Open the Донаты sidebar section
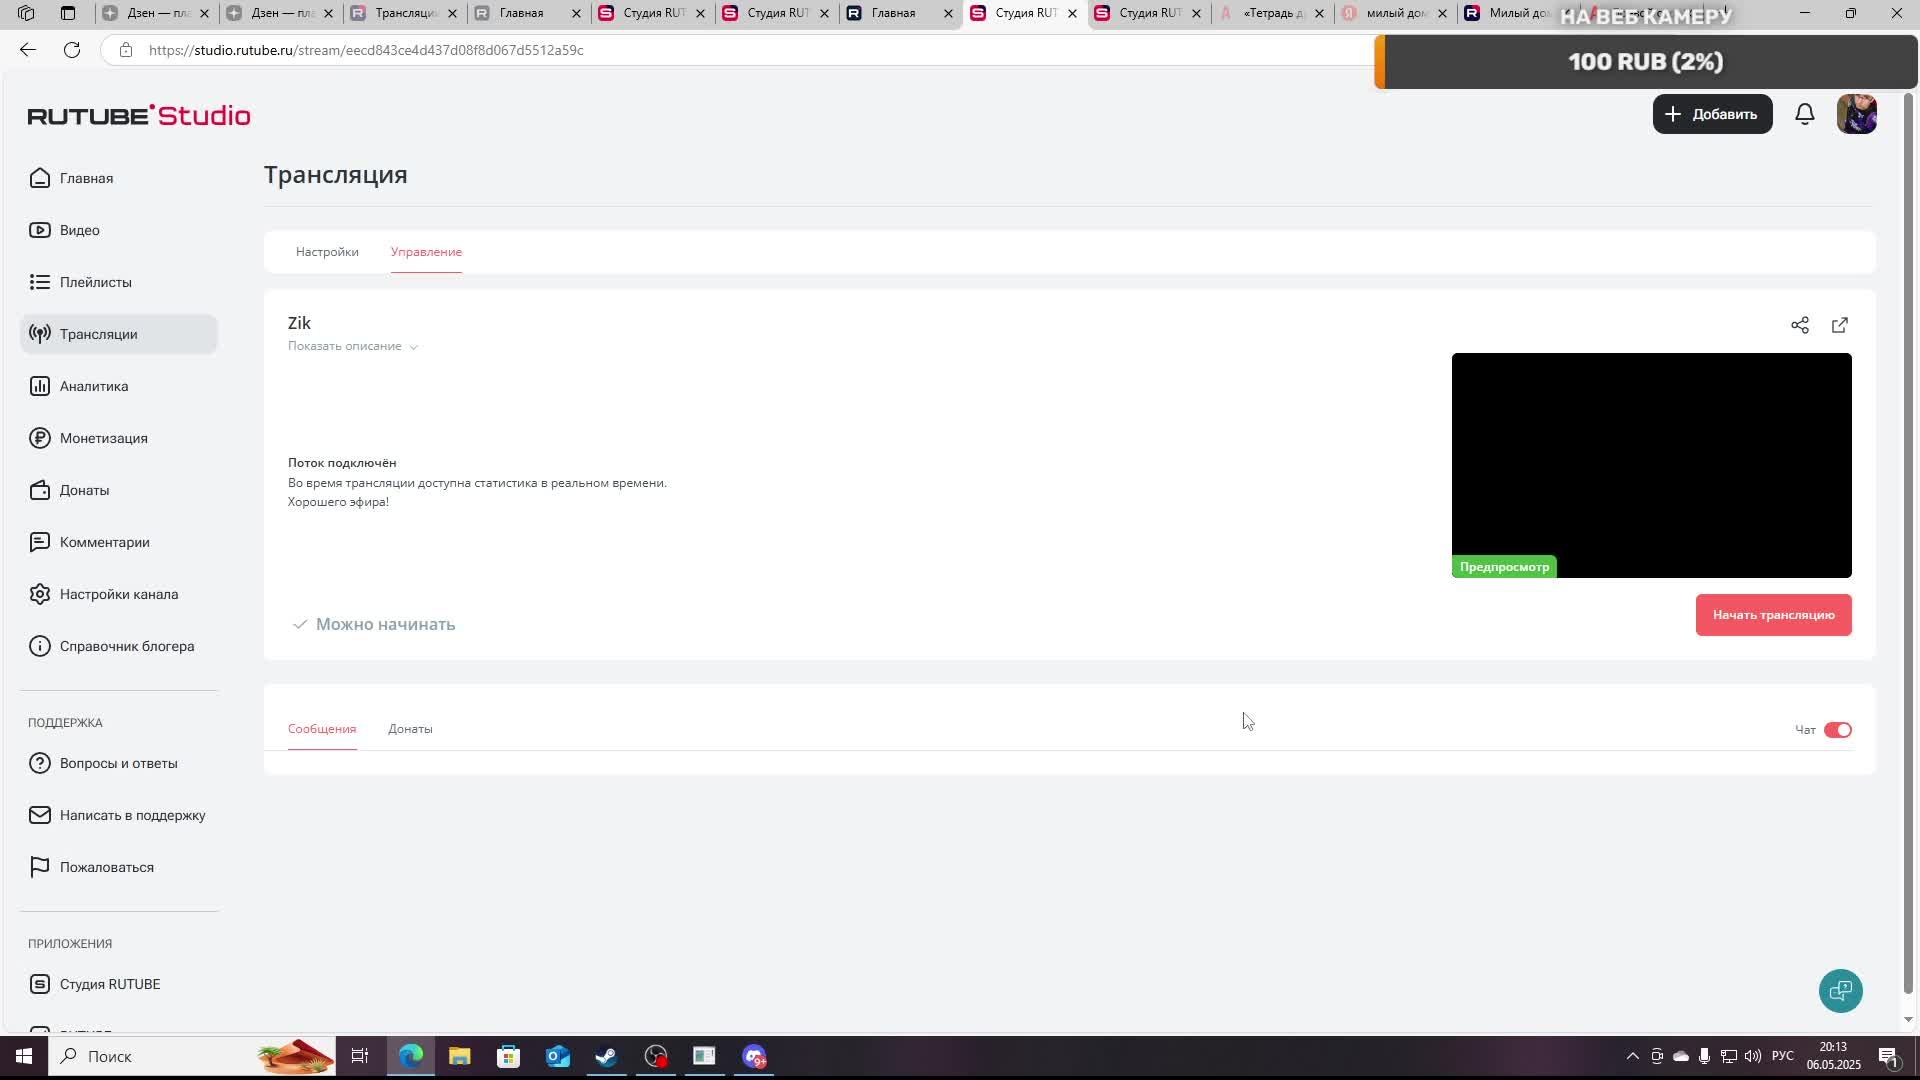This screenshot has height=1080, width=1920. coord(84,490)
